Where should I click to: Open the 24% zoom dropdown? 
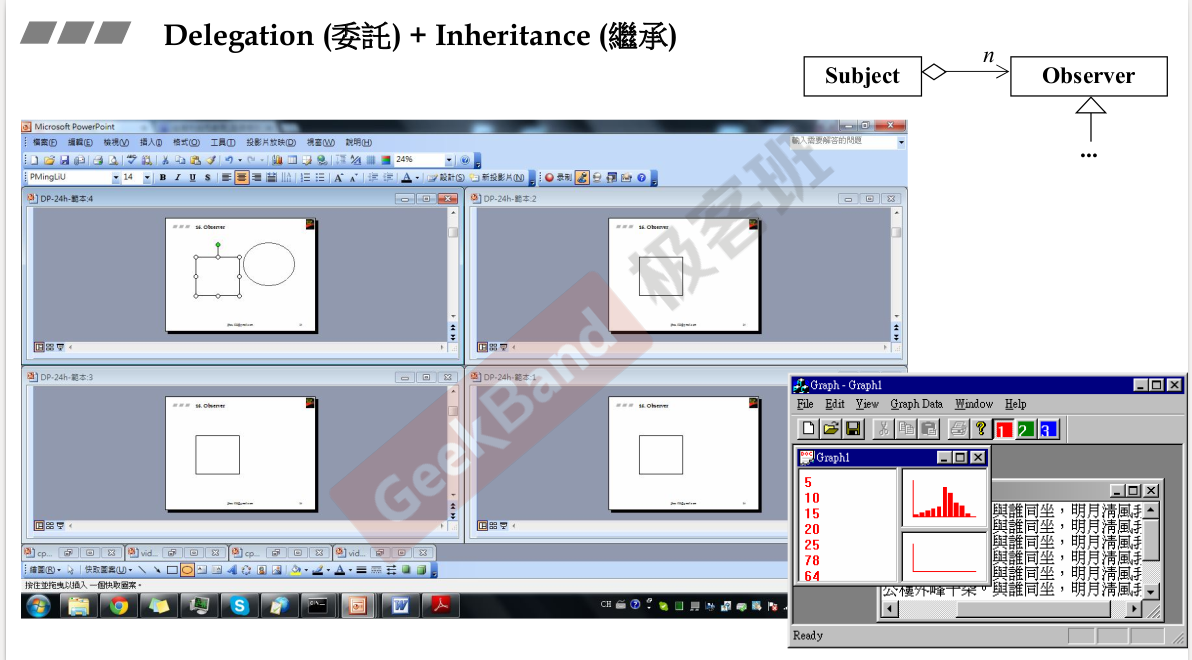pos(449,160)
